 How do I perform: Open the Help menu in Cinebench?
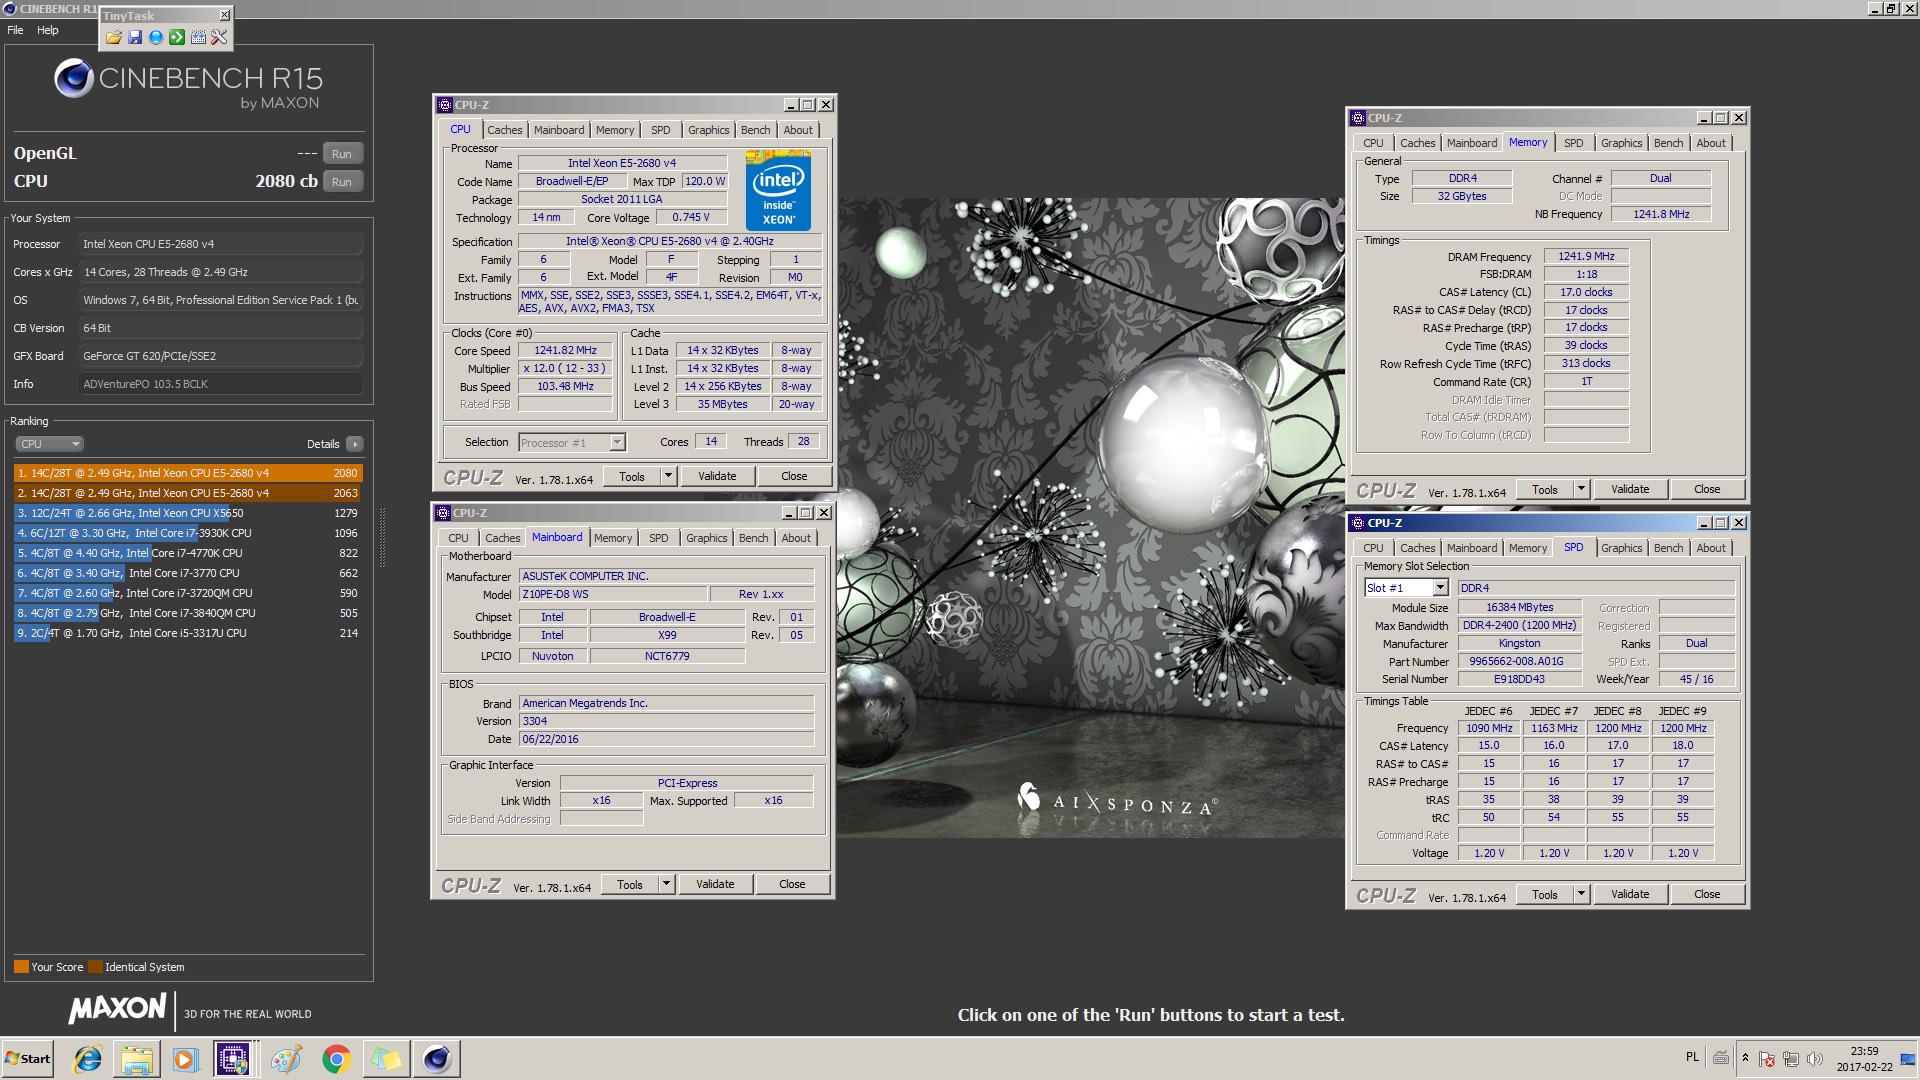click(x=48, y=30)
